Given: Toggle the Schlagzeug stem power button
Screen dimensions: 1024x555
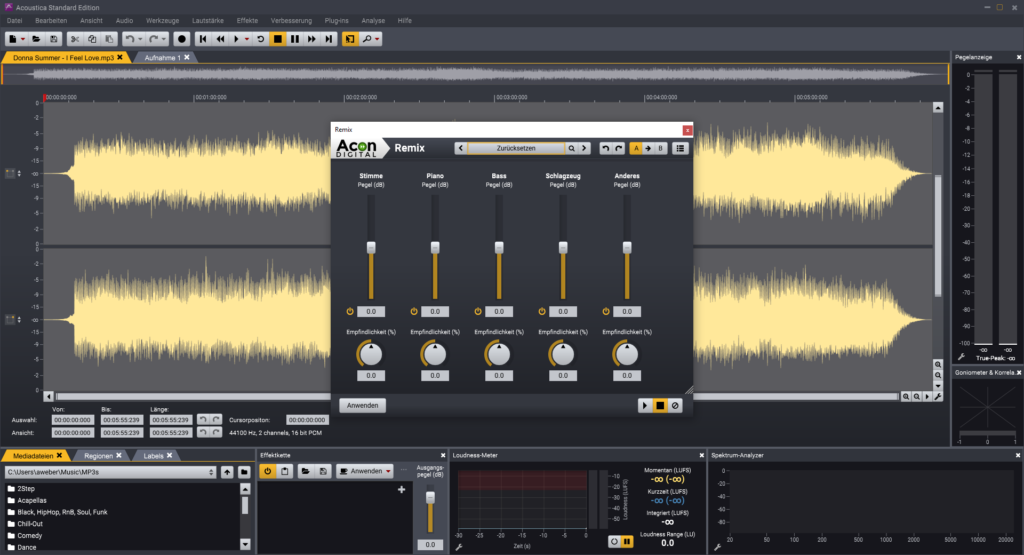Looking at the screenshot, I should [542, 311].
